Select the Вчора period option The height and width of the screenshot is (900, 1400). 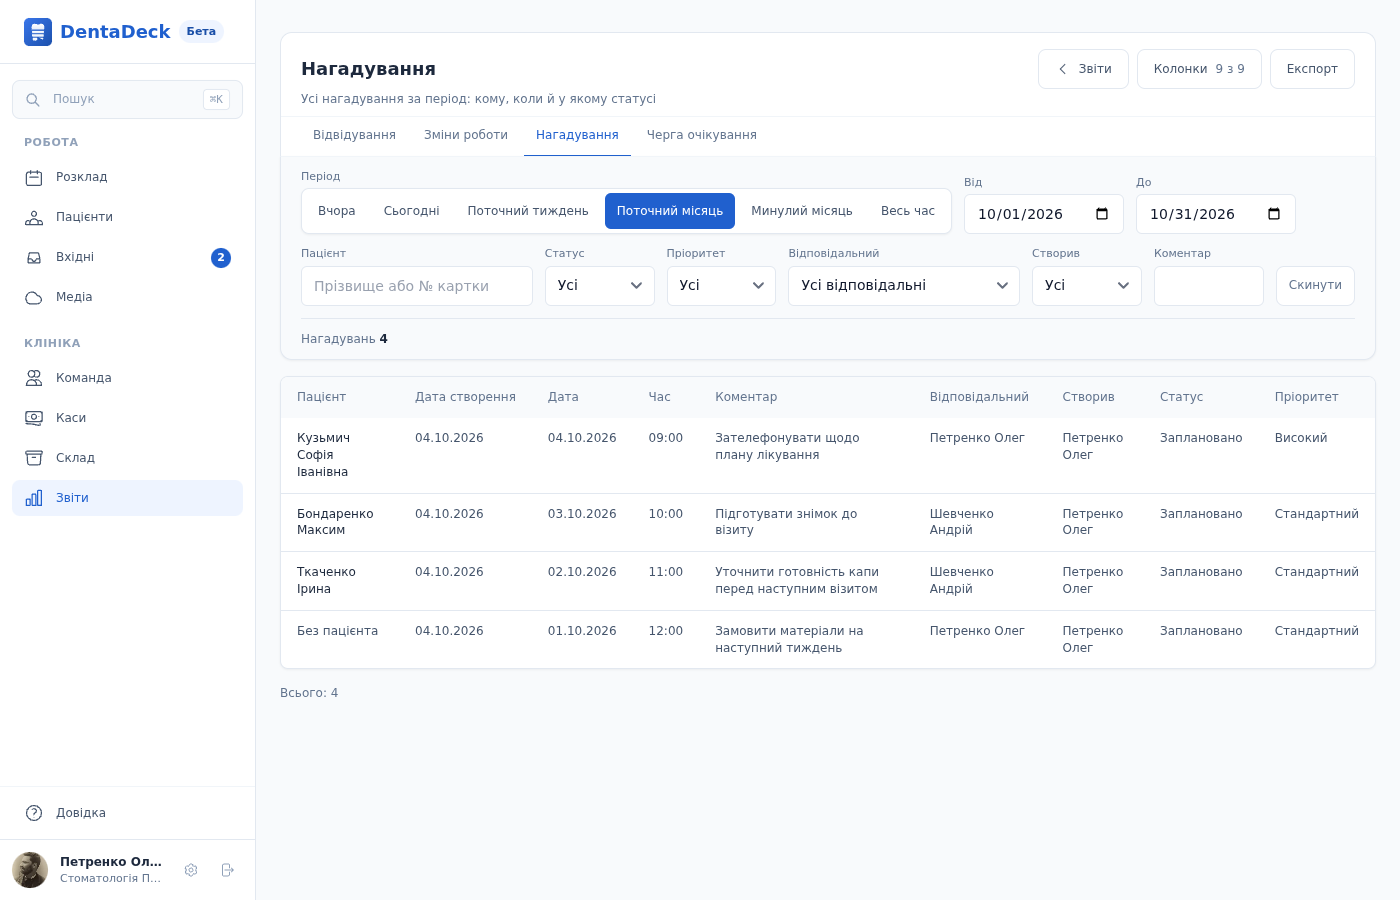337,211
